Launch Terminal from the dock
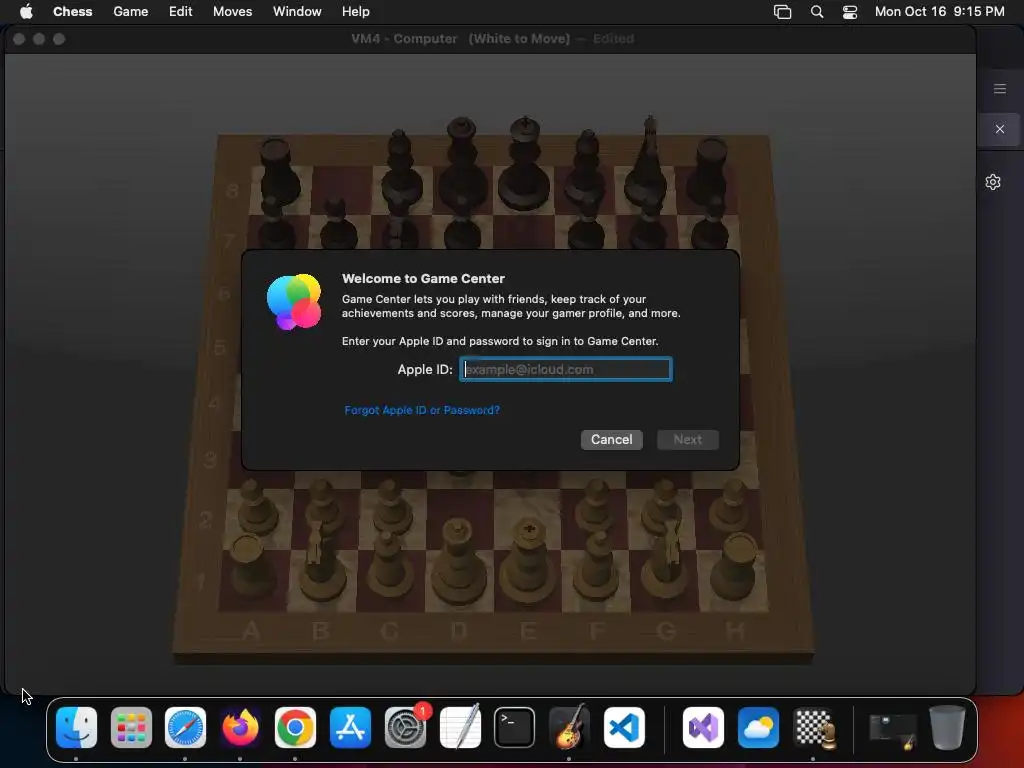This screenshot has height=768, width=1024. [x=515, y=728]
